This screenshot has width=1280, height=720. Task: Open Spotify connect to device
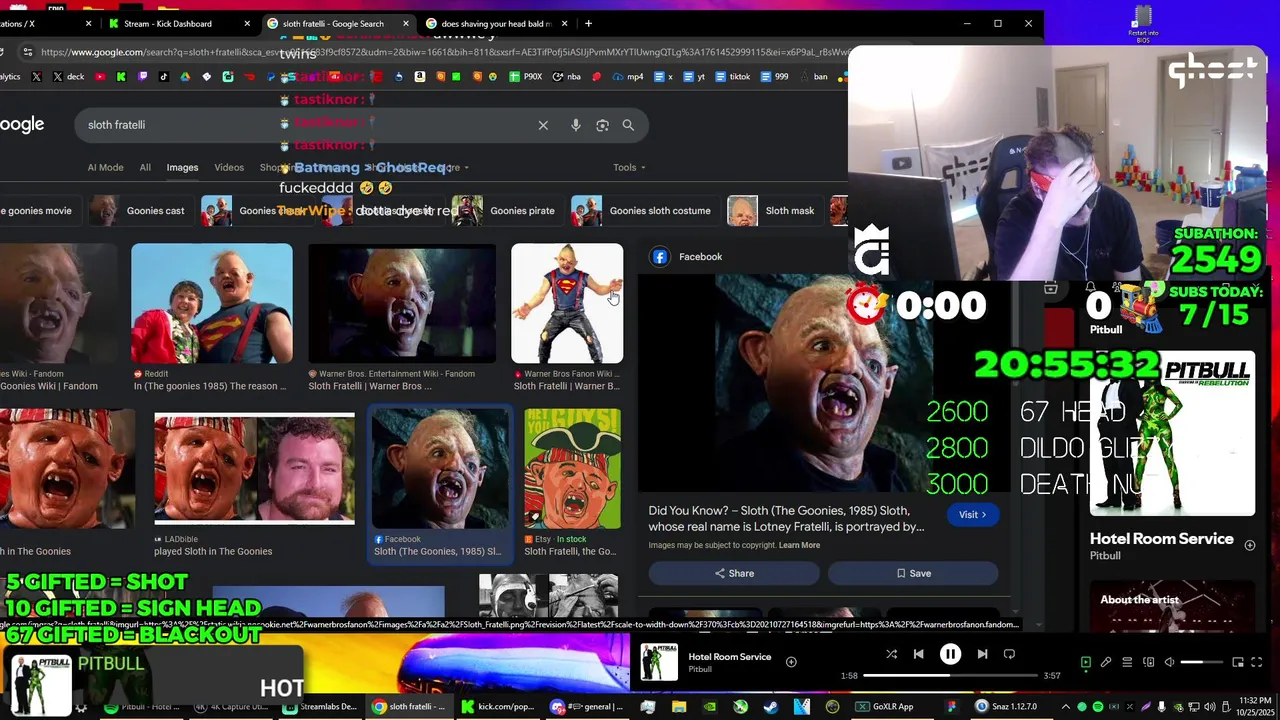[1148, 662]
